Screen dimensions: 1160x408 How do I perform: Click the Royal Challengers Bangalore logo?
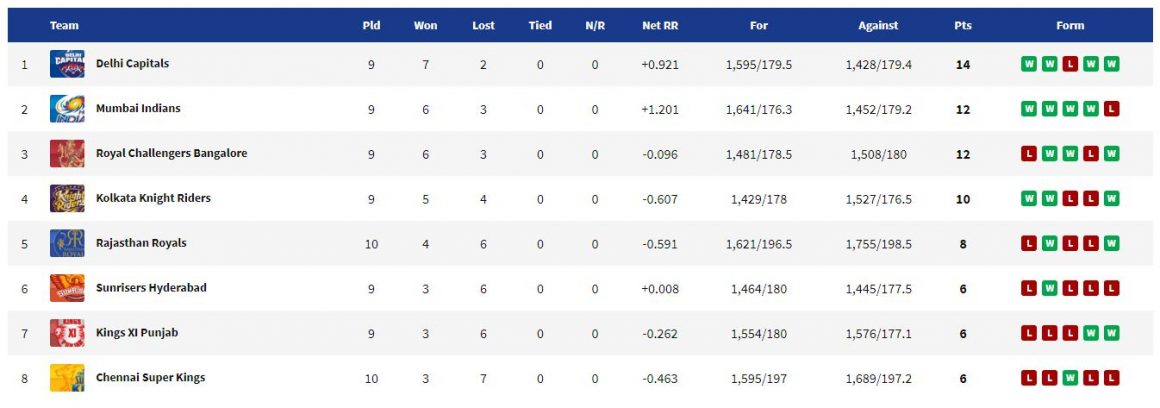point(67,154)
